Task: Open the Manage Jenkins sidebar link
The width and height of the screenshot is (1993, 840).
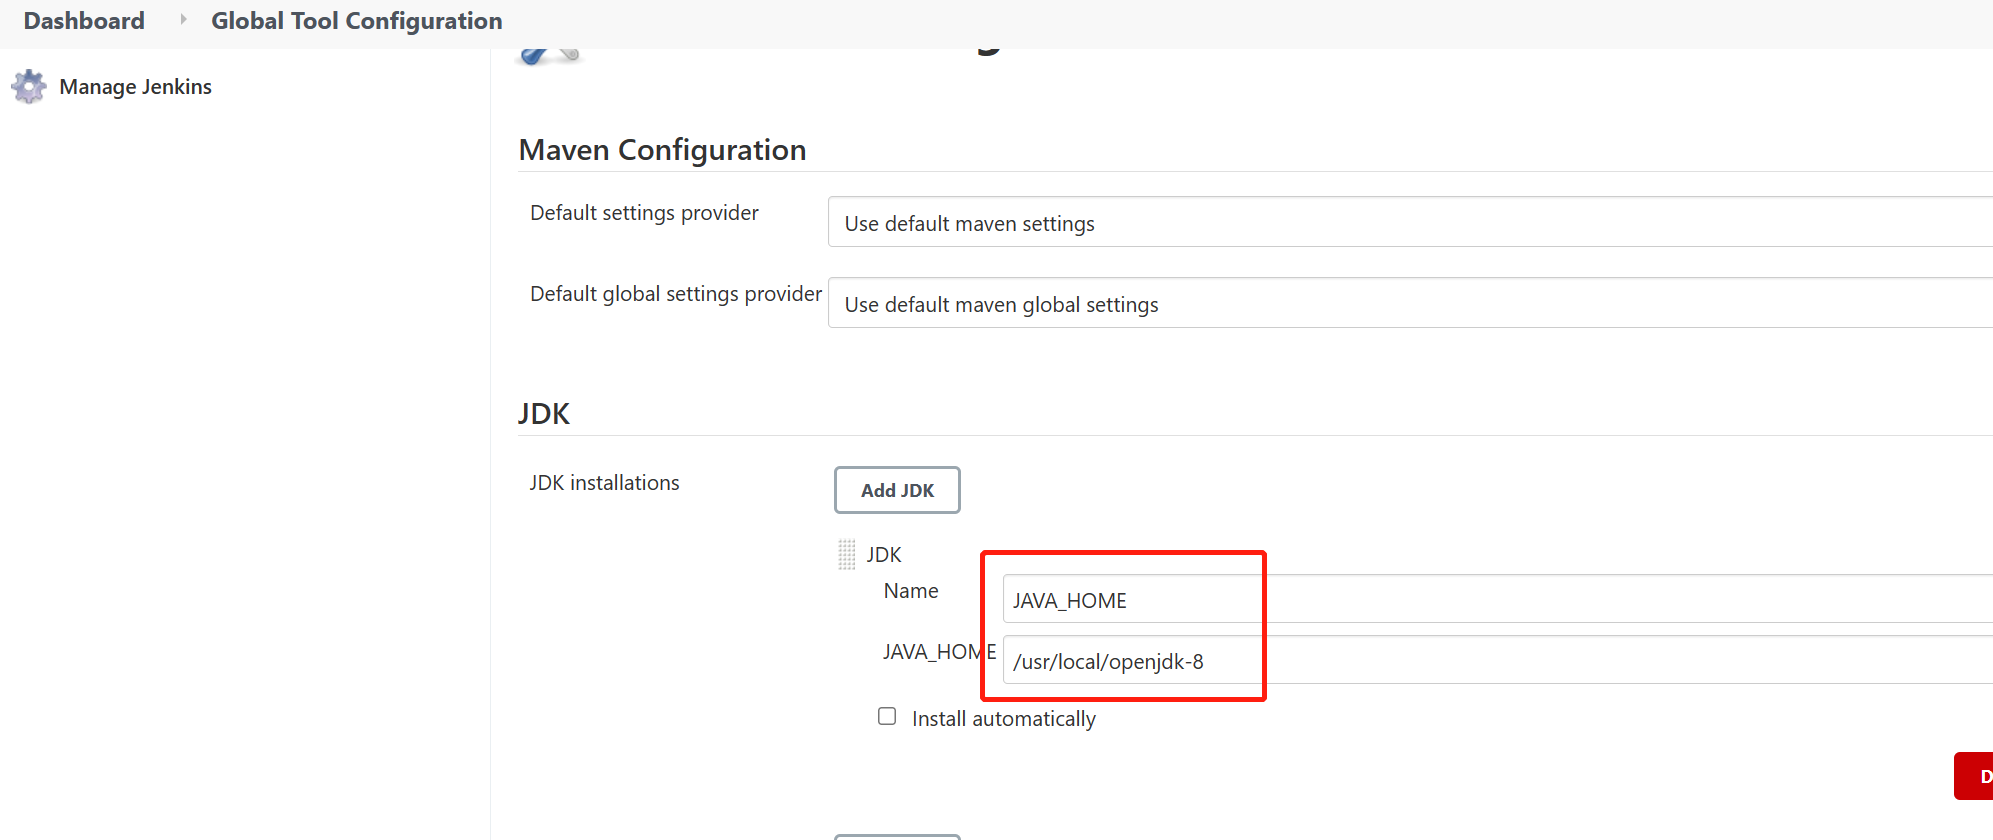Action: pyautogui.click(x=135, y=87)
